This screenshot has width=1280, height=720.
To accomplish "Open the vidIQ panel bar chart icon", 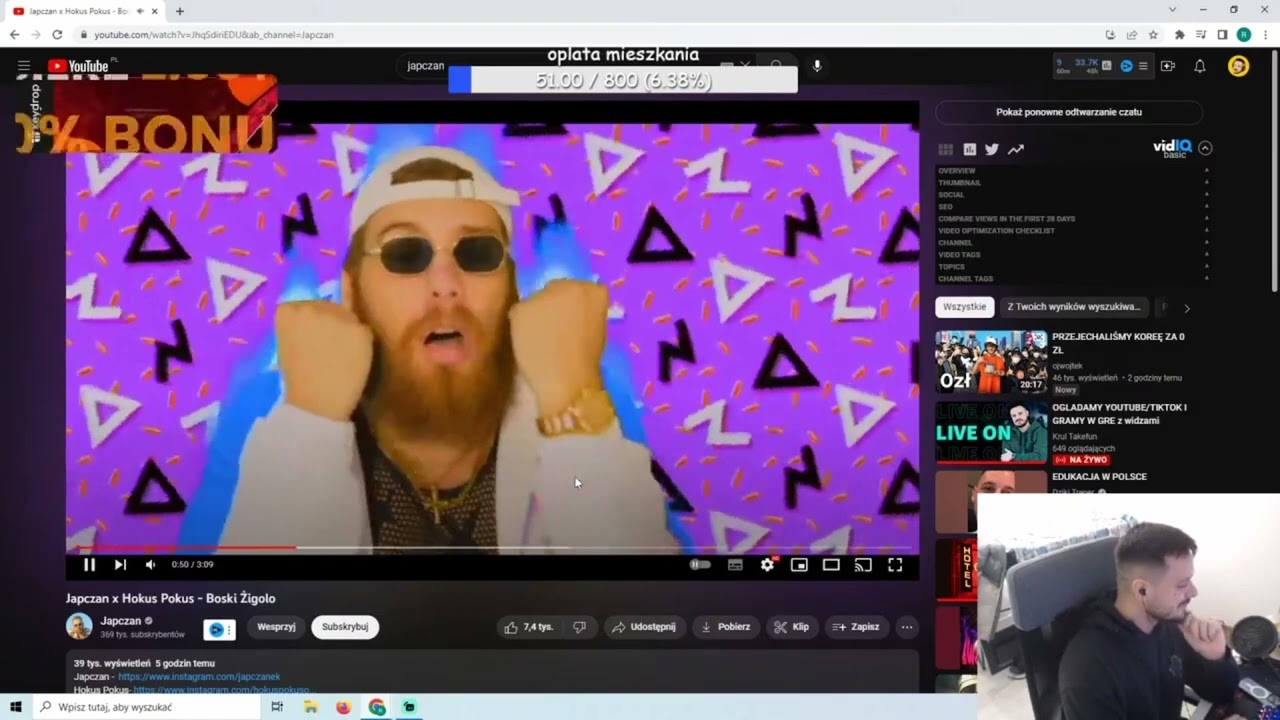I will coord(969,149).
